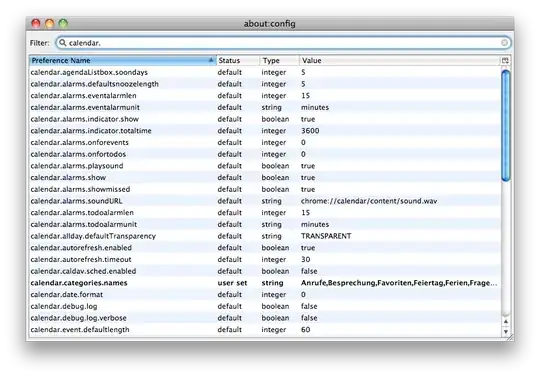This screenshot has width=540, height=377.
Task: Select calendar.allday.defaultTransparency preference
Action: click(x=265, y=236)
